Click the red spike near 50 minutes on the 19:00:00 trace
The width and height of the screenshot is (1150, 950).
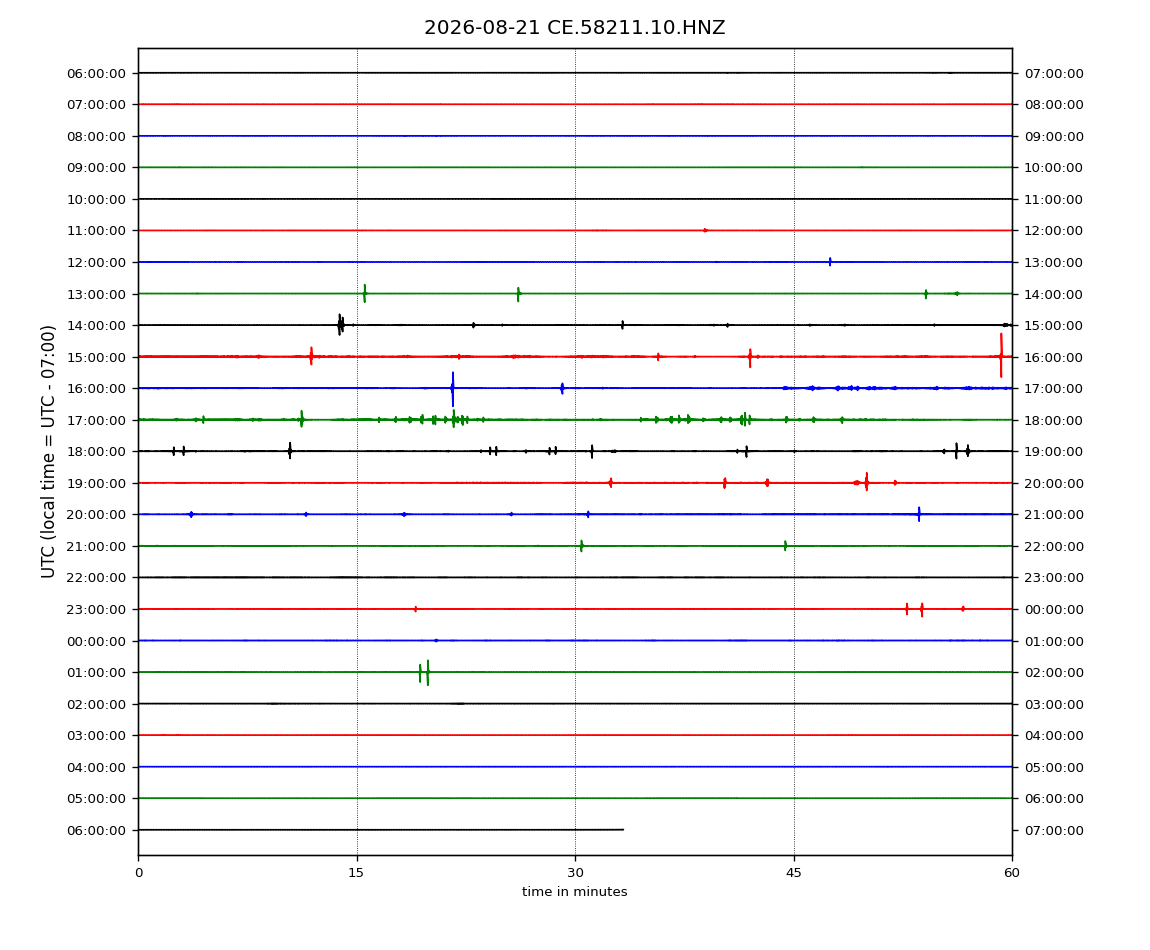(866, 482)
